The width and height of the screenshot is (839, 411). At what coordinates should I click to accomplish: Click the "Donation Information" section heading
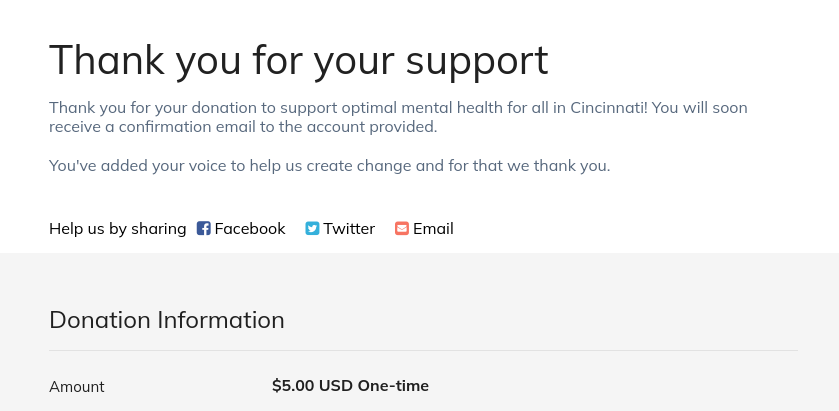coord(166,320)
